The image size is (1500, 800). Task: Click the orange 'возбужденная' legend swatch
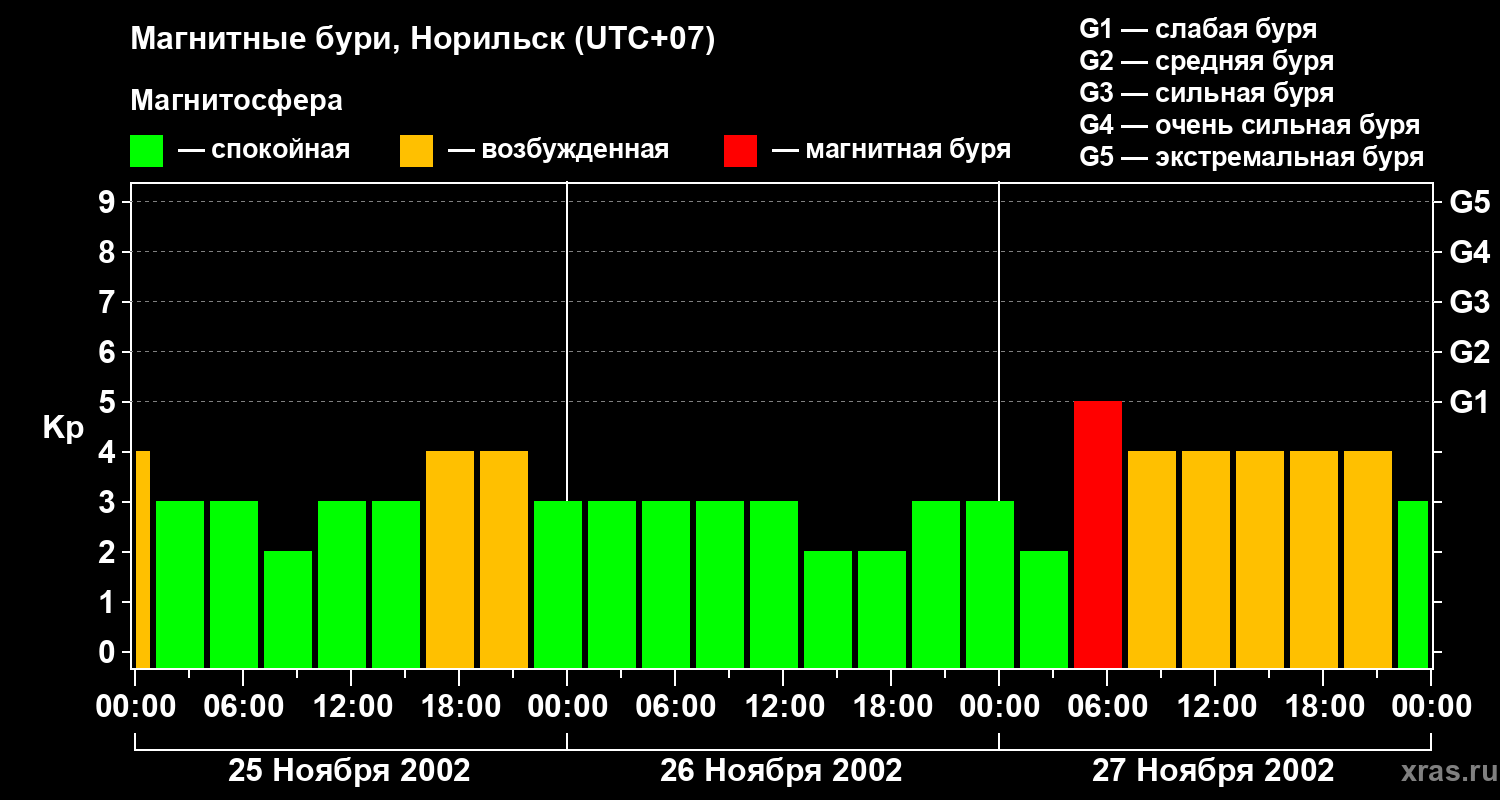[416, 151]
